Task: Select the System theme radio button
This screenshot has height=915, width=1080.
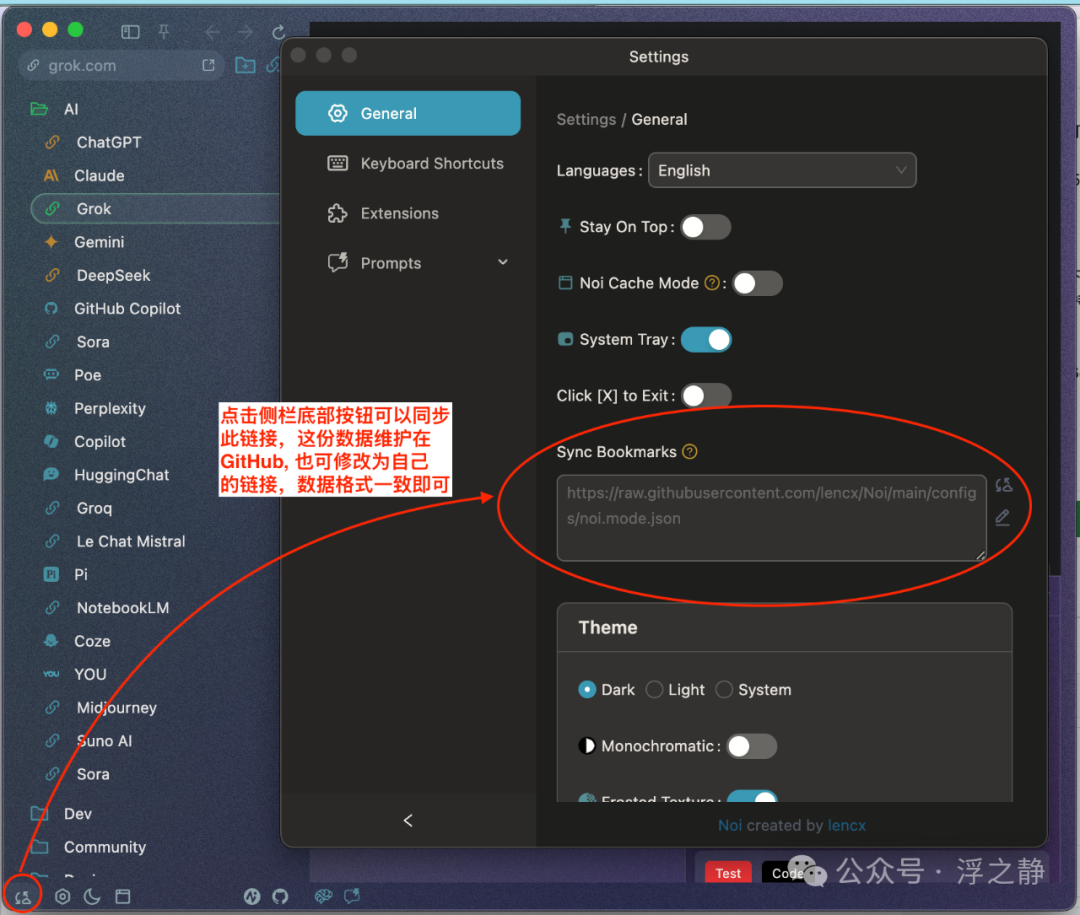Action: (724, 690)
